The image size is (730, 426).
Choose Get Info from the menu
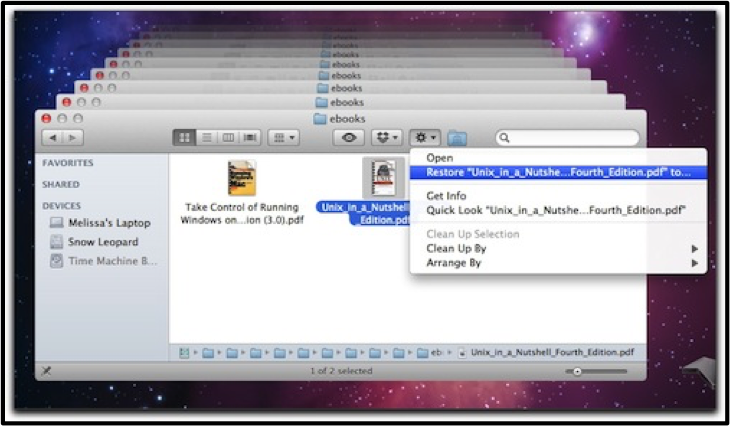click(x=558, y=196)
